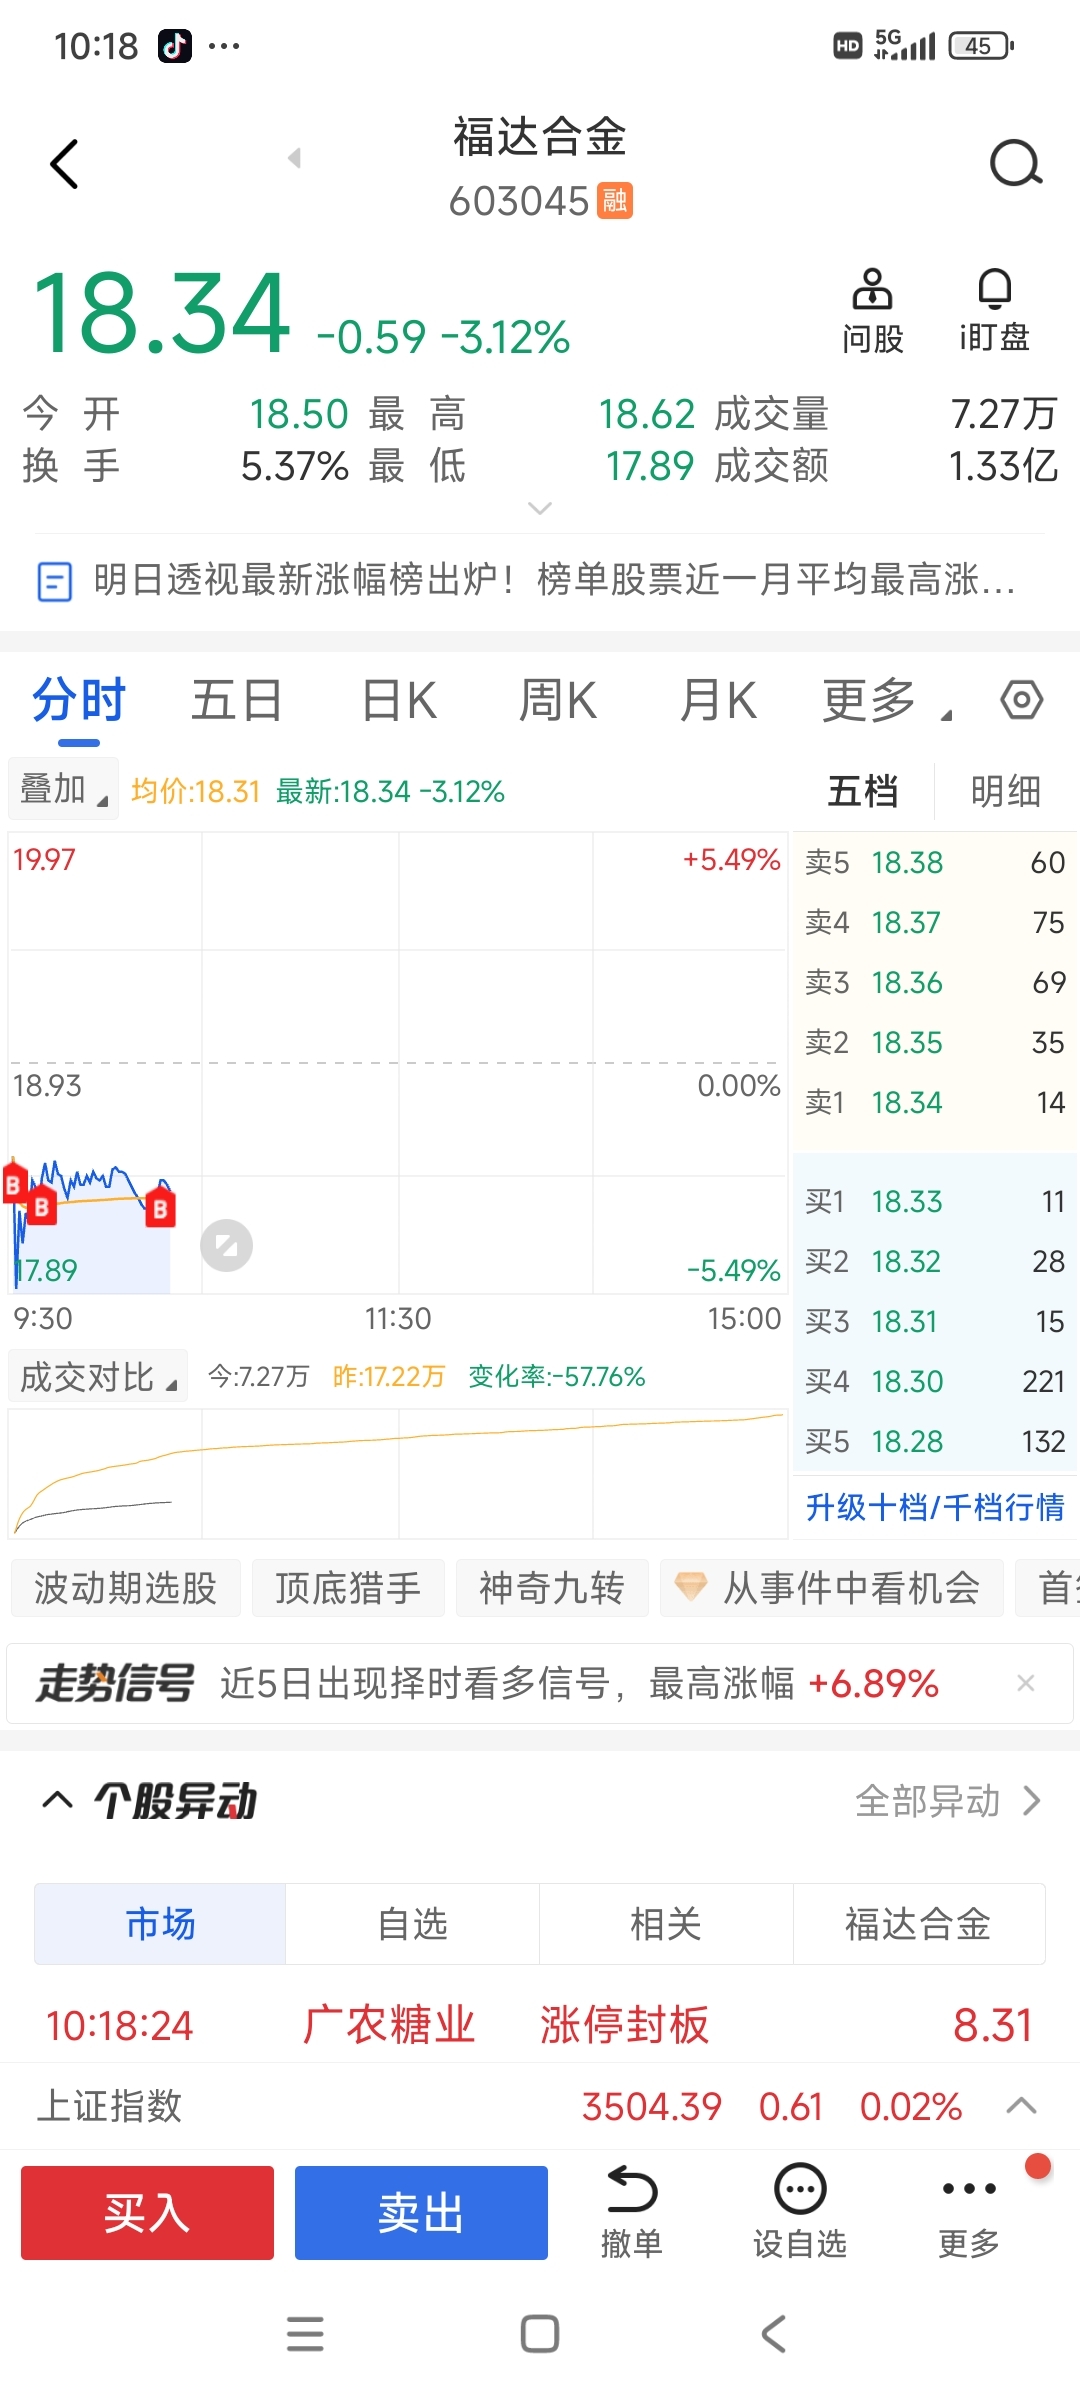The height and width of the screenshot is (2400, 1080).
Task: Tap the Android recent apps menu button
Action: click(305, 2334)
